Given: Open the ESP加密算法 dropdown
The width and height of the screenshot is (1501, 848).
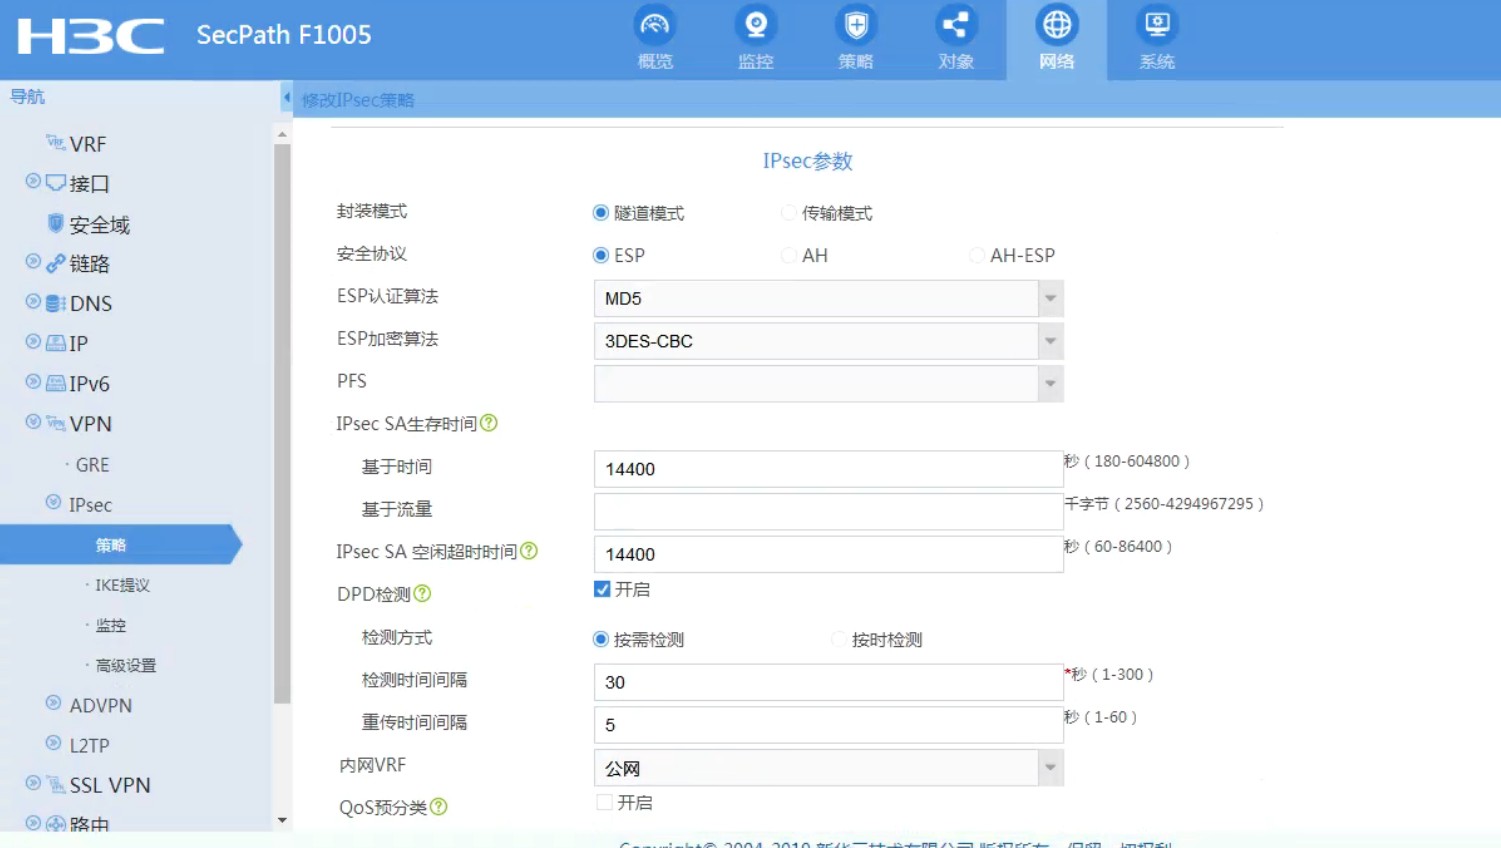Looking at the screenshot, I should point(1050,341).
